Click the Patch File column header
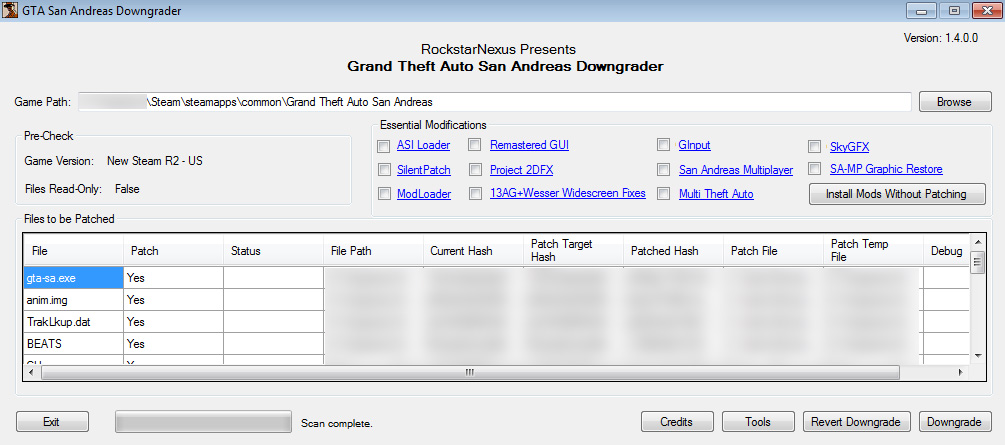 [x=773, y=251]
